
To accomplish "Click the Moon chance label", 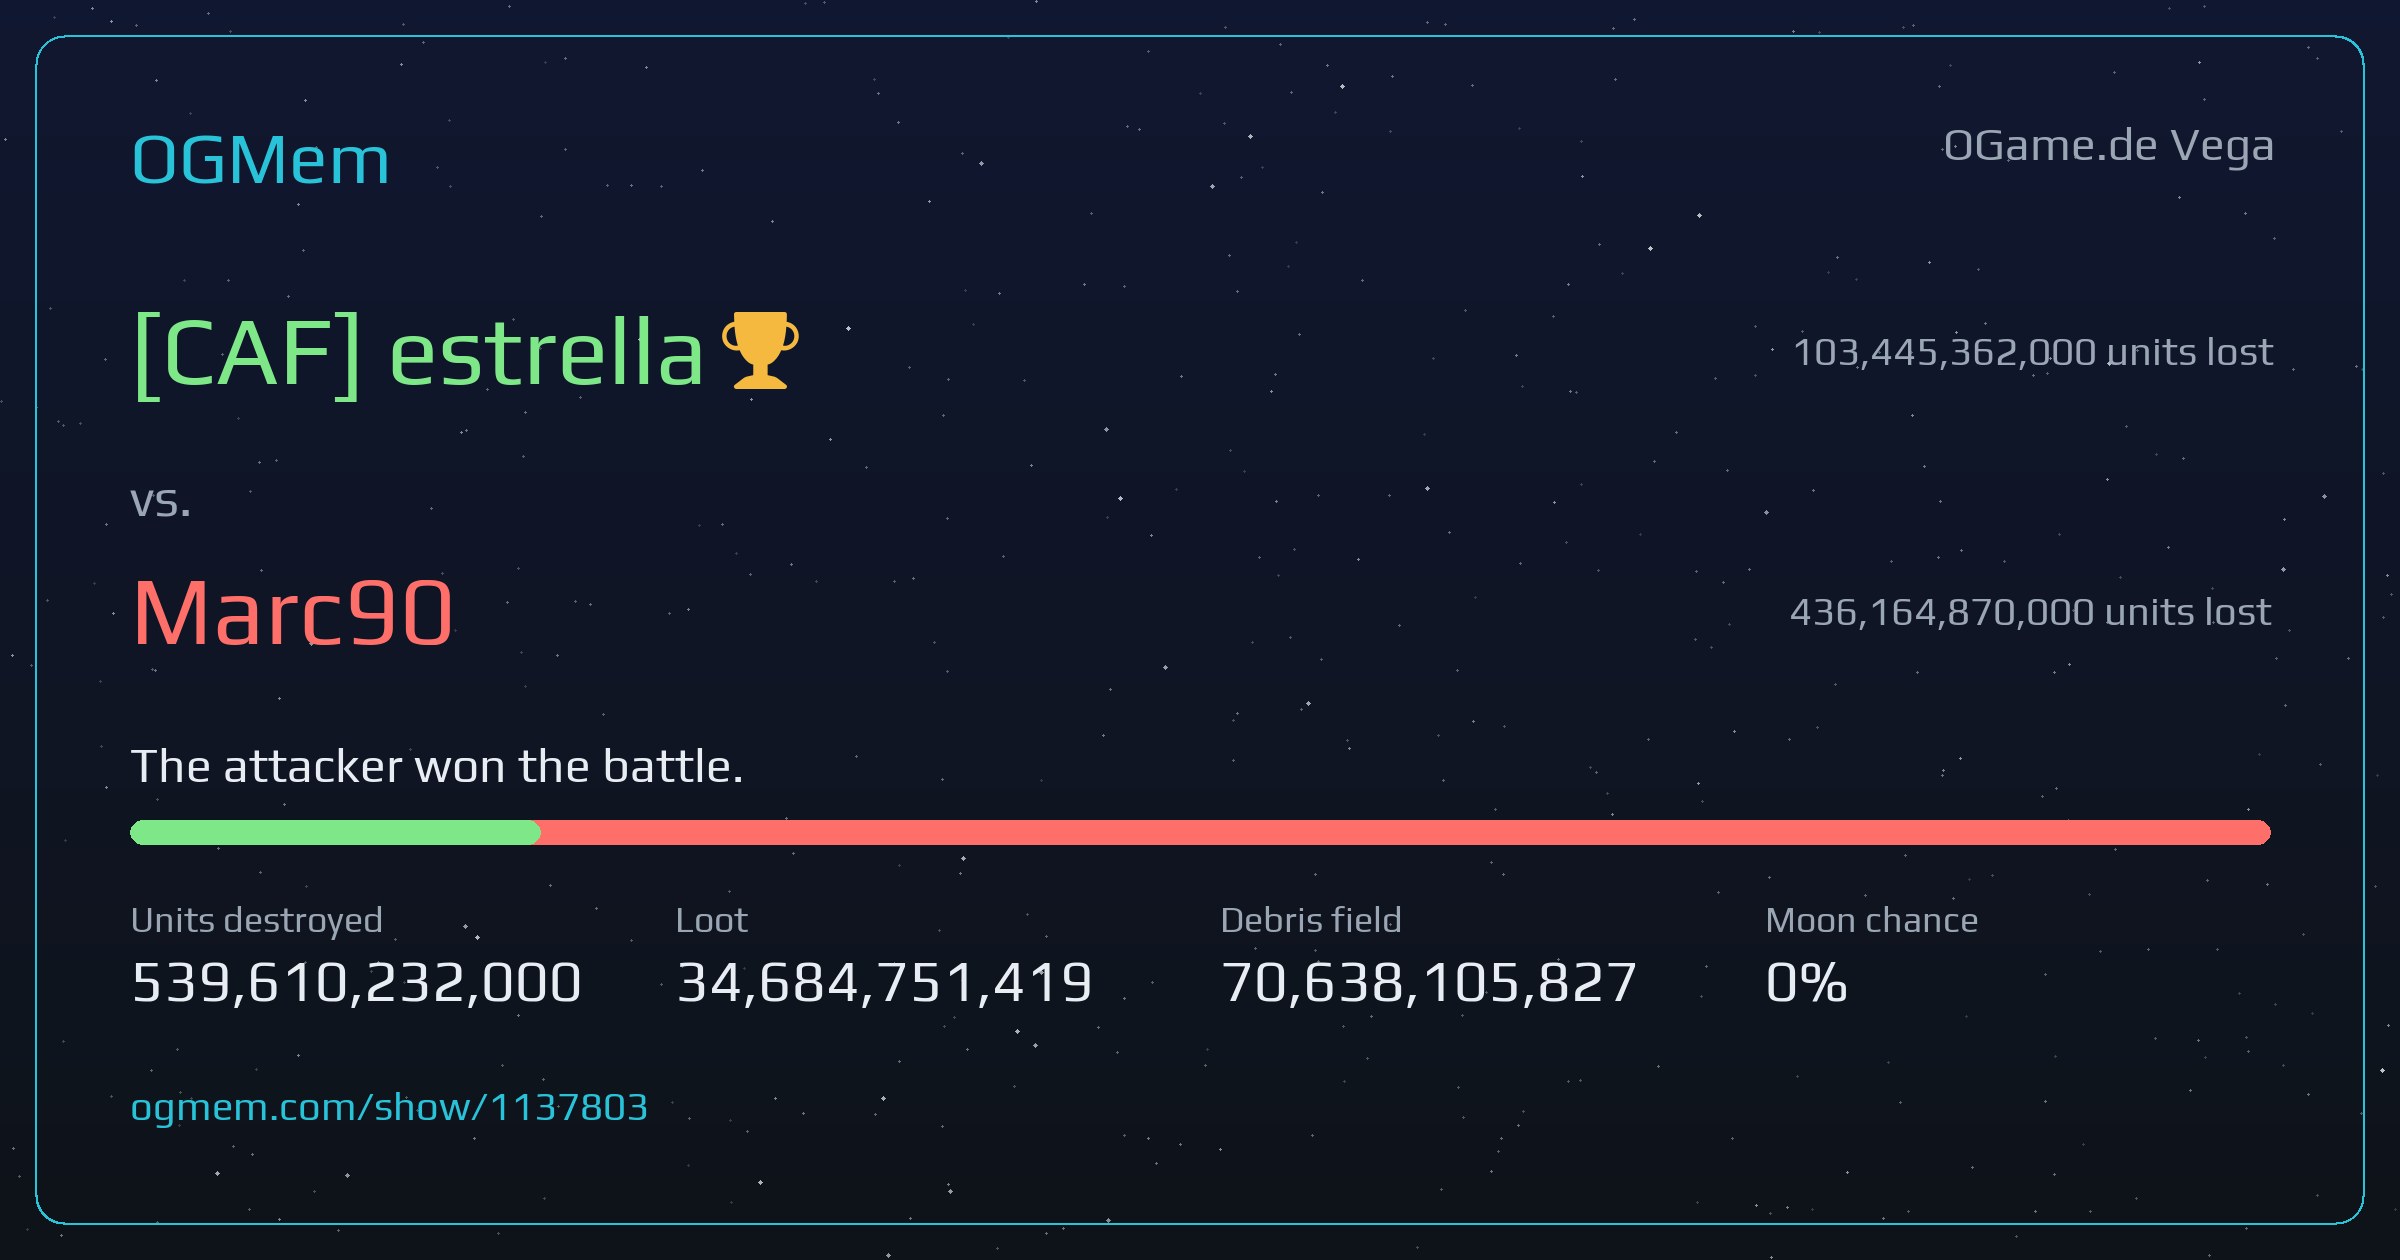I will [x=1872, y=920].
